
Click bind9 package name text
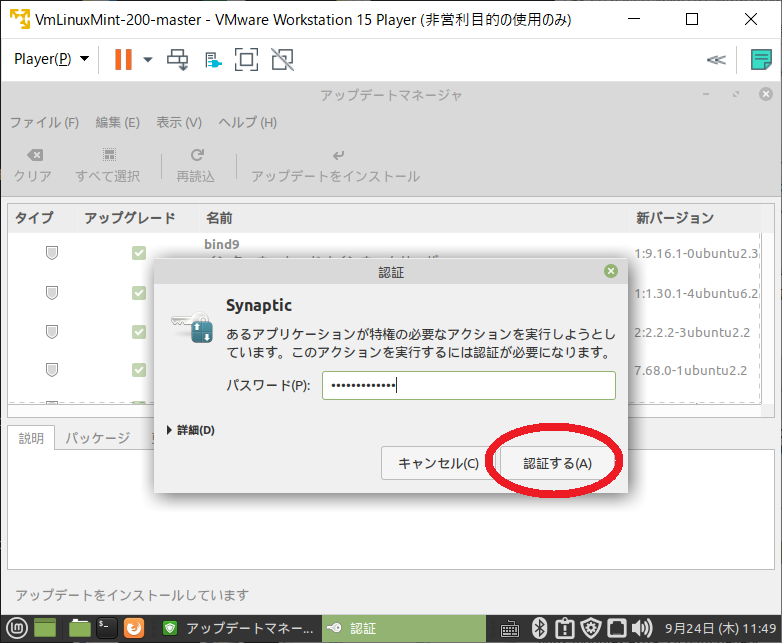coord(221,244)
